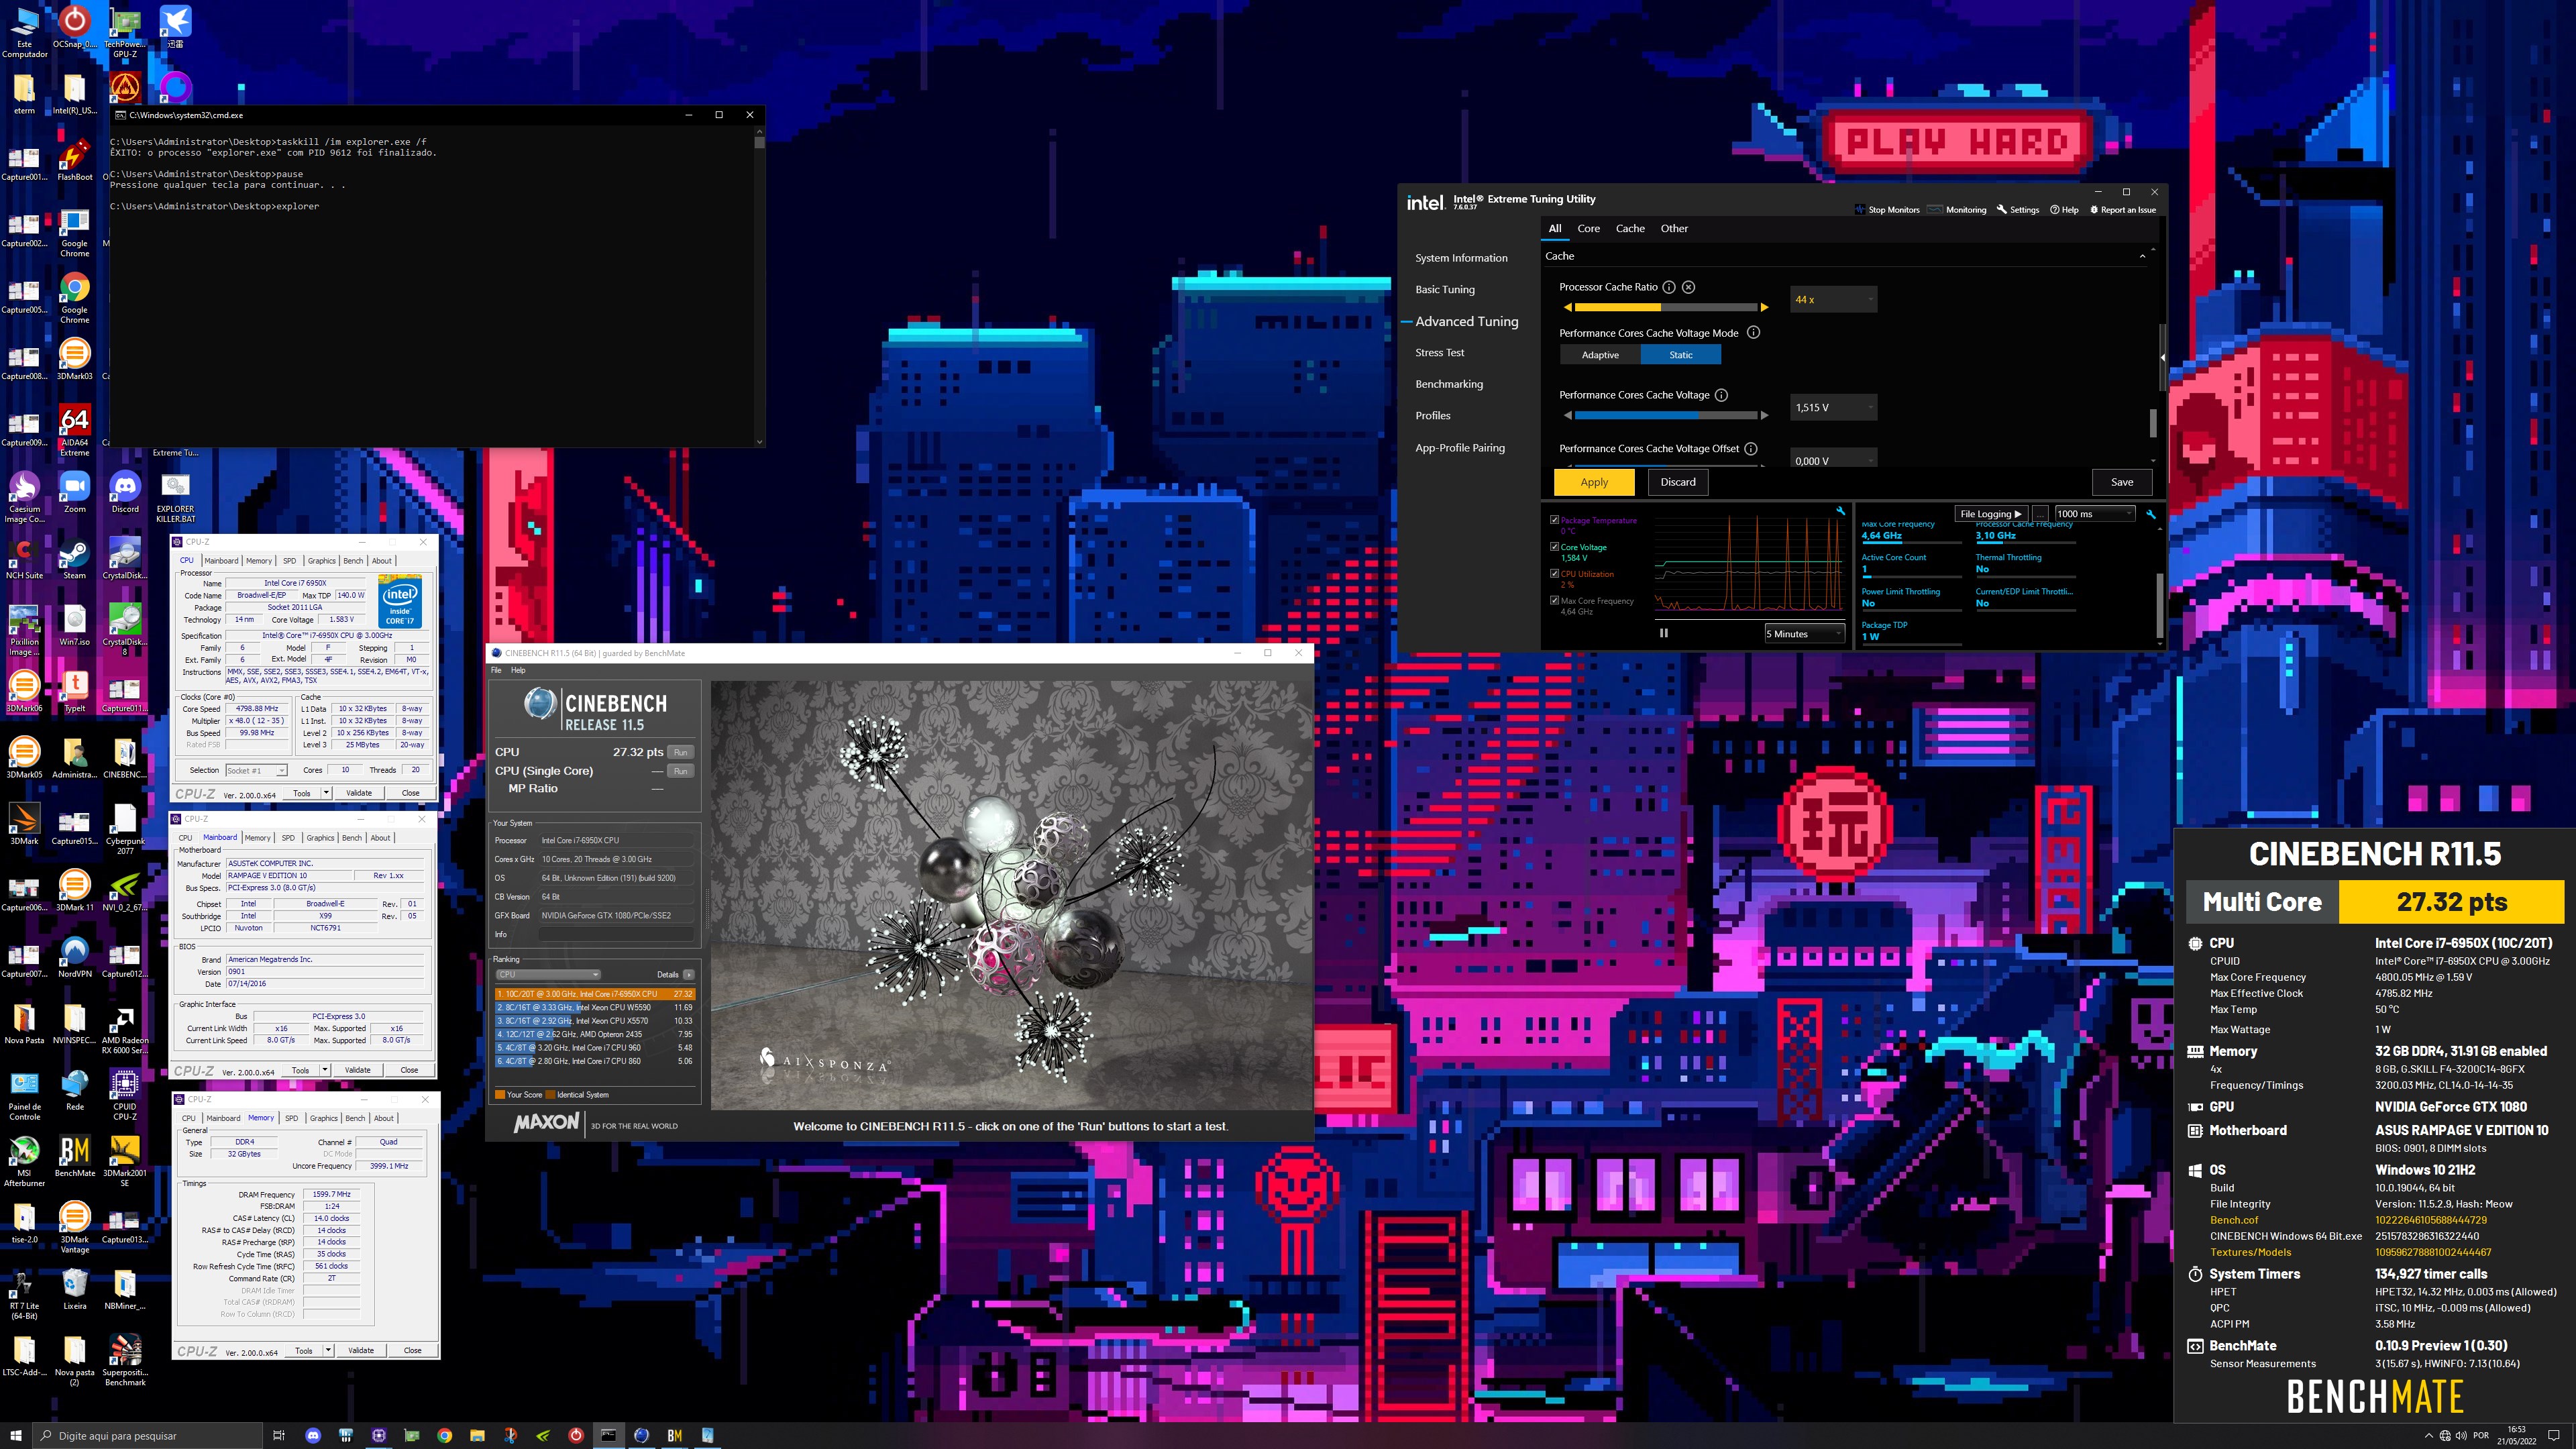Click BenchMate BM icon in taskbar
The width and height of the screenshot is (2576, 1449).
(674, 1435)
